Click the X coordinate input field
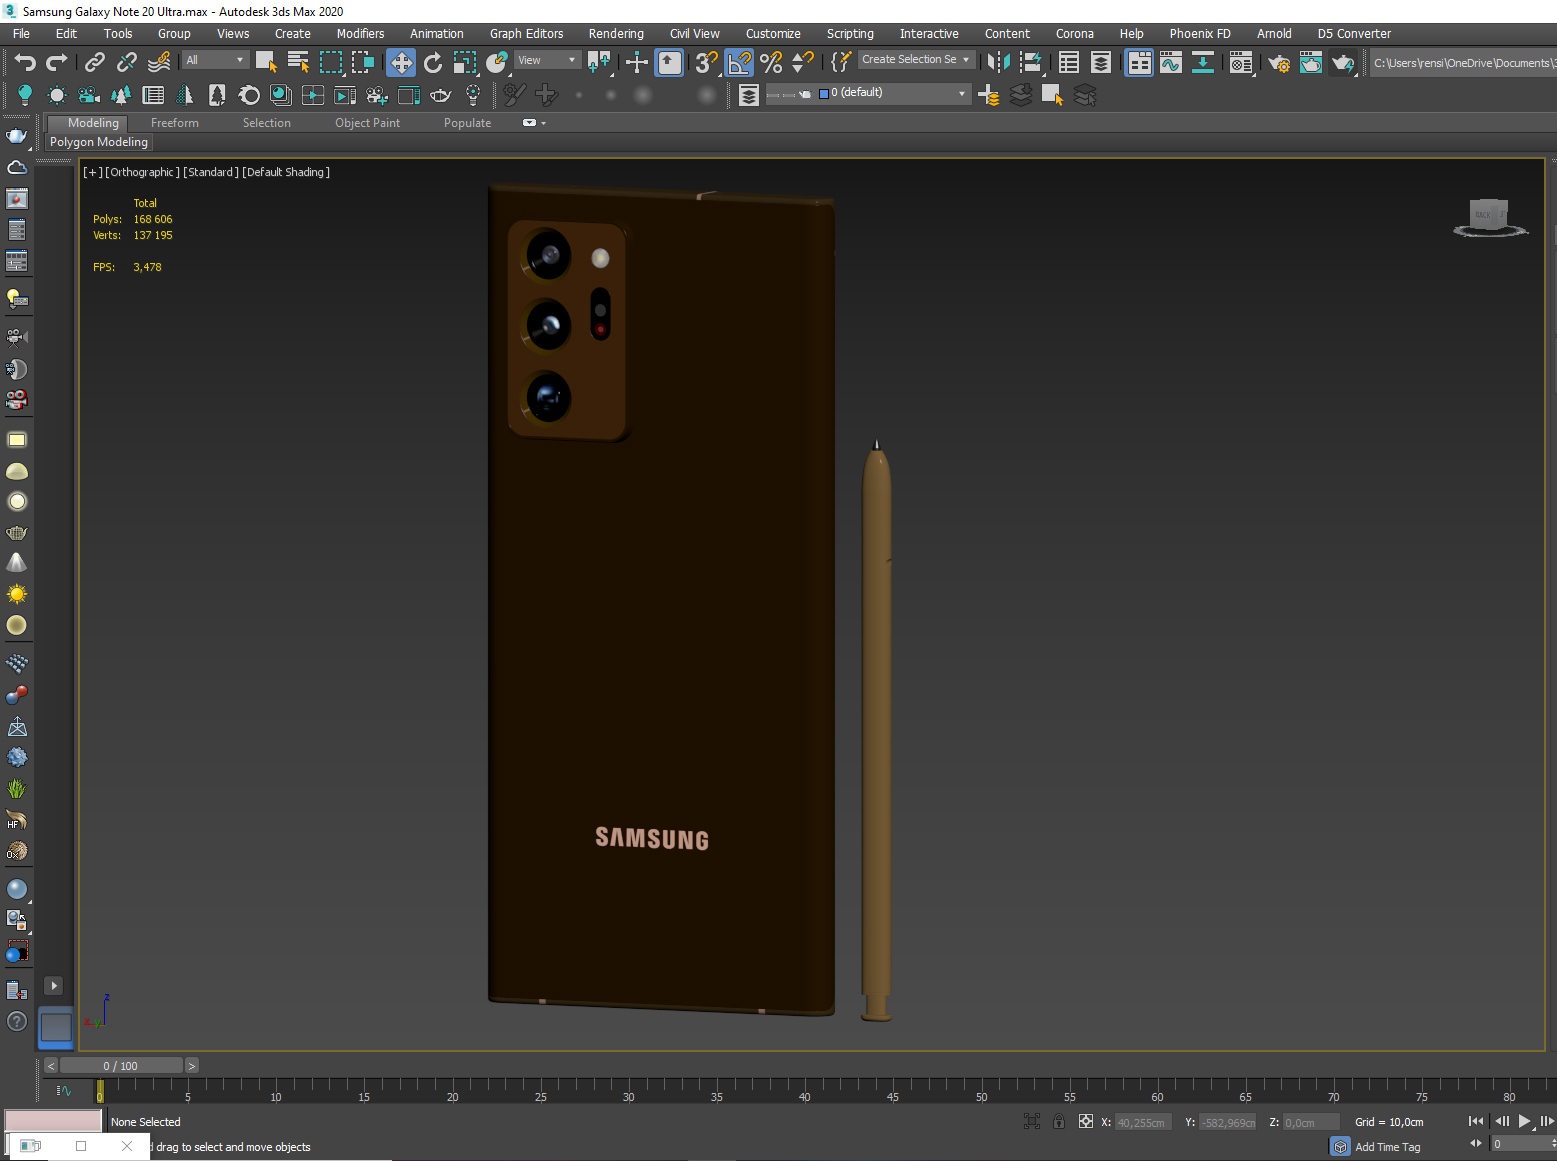Image resolution: width=1557 pixels, height=1161 pixels. click(x=1141, y=1122)
